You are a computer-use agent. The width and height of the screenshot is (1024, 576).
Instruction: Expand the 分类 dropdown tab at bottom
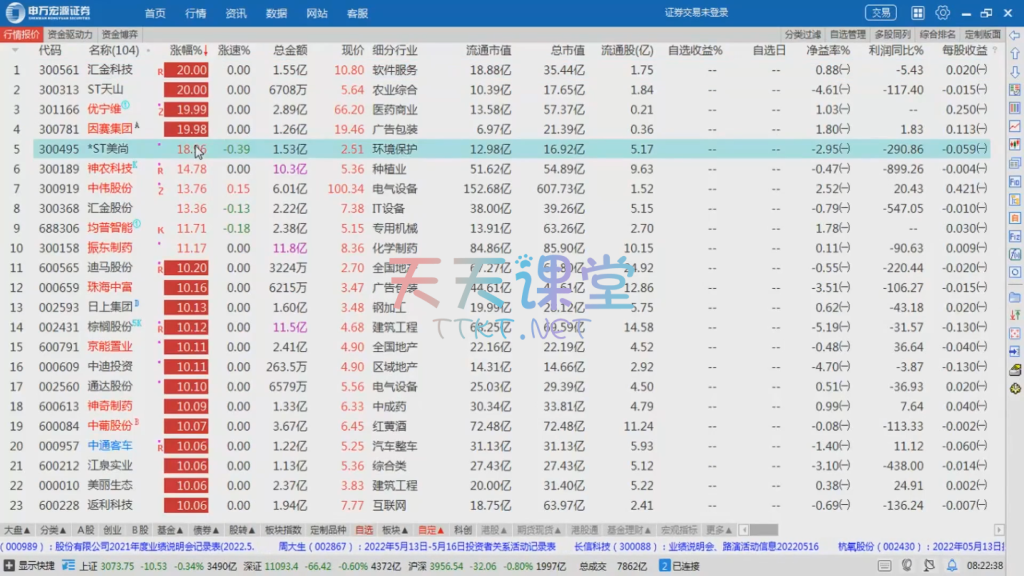[51, 530]
